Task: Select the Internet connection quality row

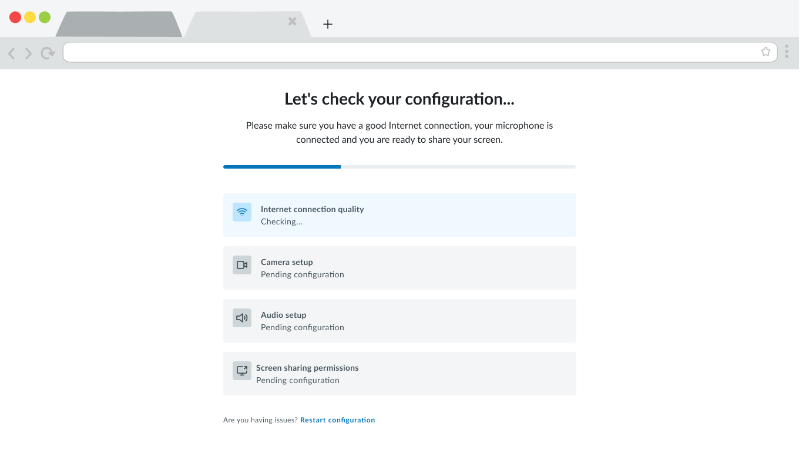Action: tap(399, 215)
